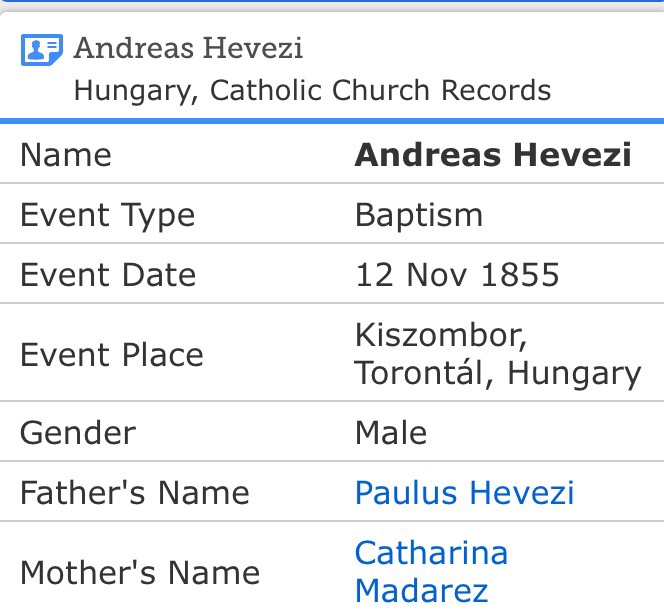Select the Event Type label

pos(107,215)
